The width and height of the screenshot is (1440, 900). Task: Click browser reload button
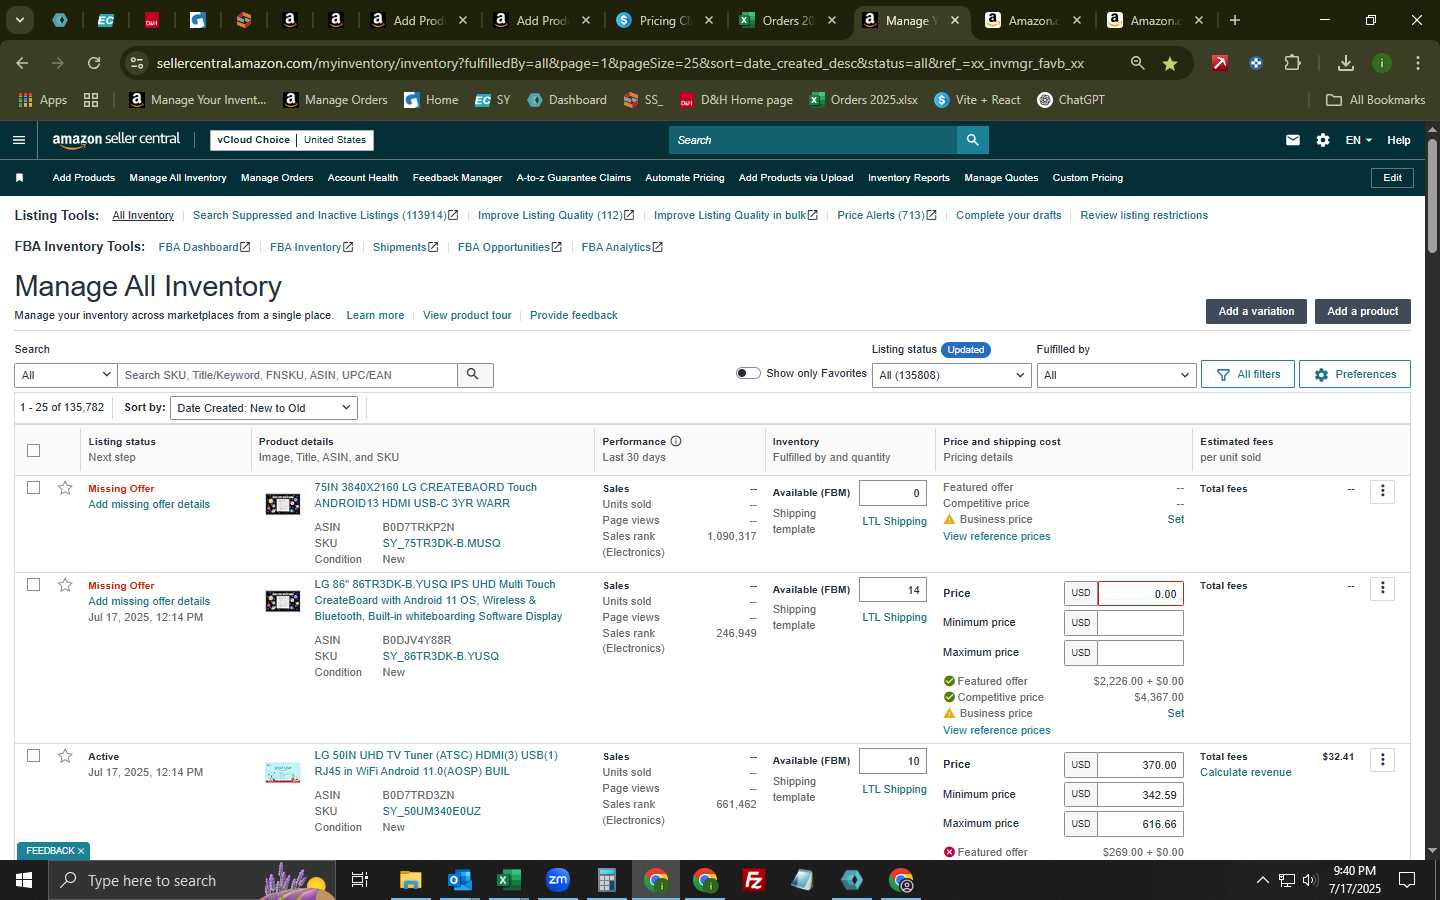tap(94, 63)
